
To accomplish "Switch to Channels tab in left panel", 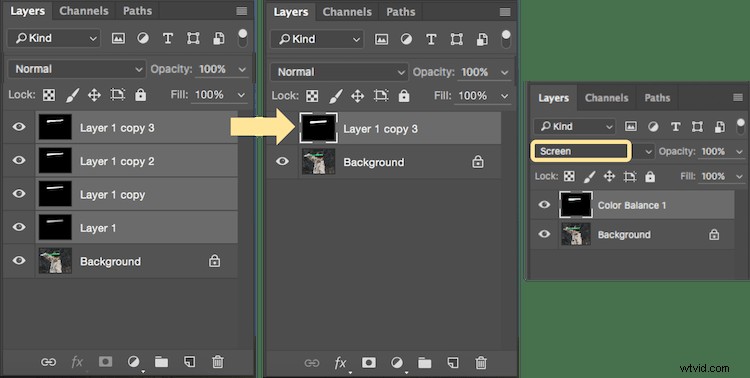I will point(84,11).
